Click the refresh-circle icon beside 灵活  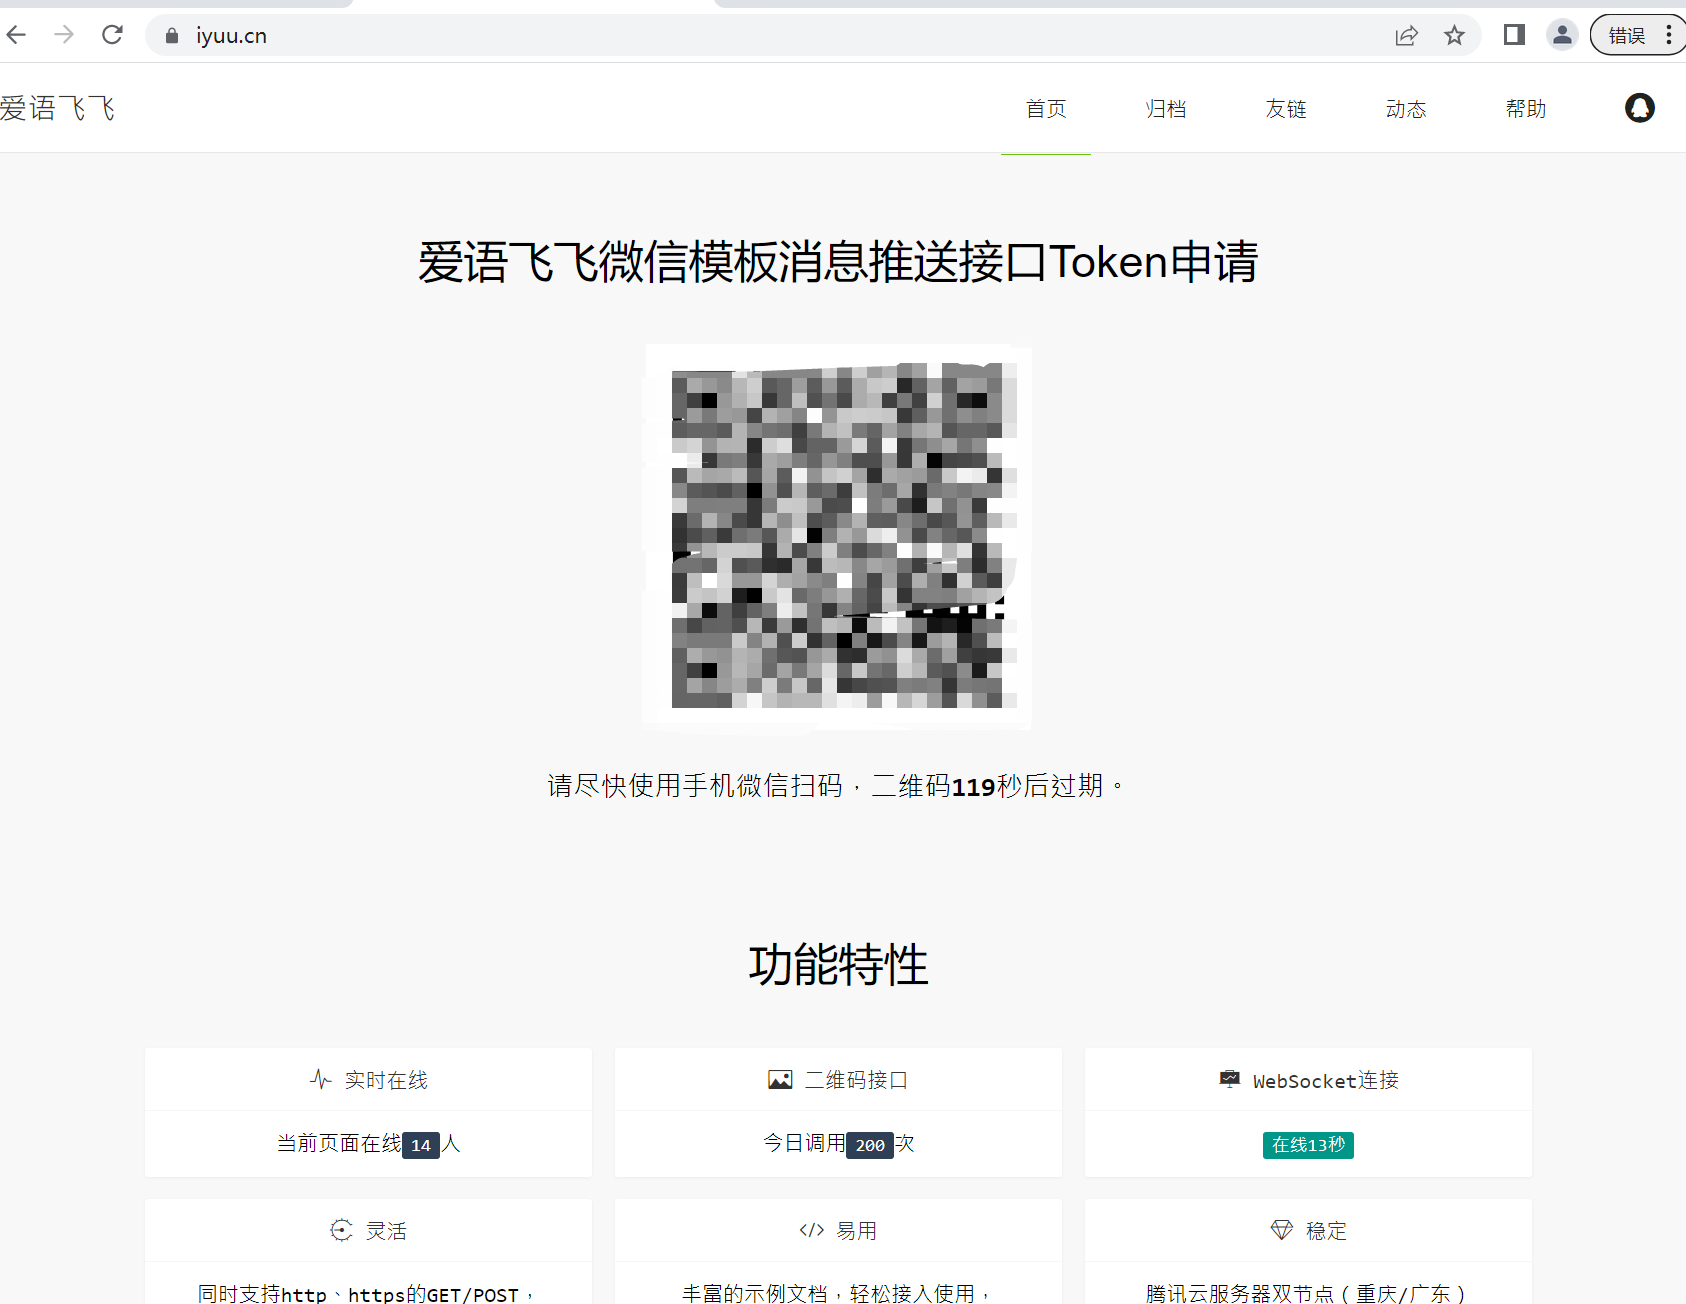[341, 1230]
